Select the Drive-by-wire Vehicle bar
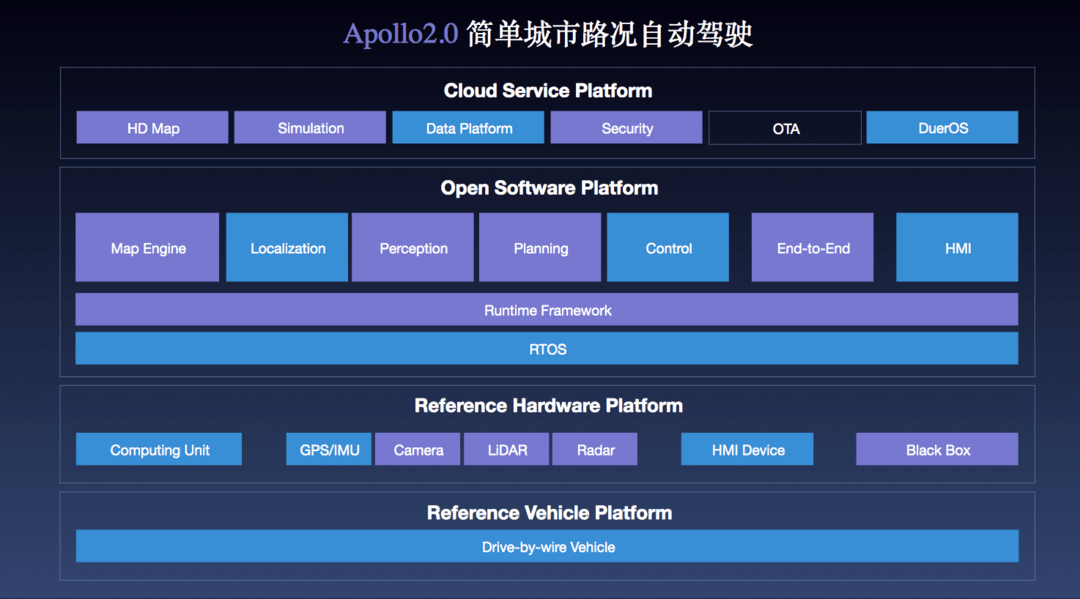Viewport: 1080px width, 599px height. [x=548, y=546]
